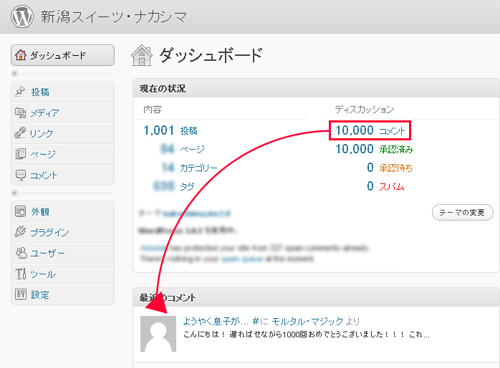This screenshot has width=500, height=368.
Task: Click the tools icon beside ツール
Action: point(20,273)
